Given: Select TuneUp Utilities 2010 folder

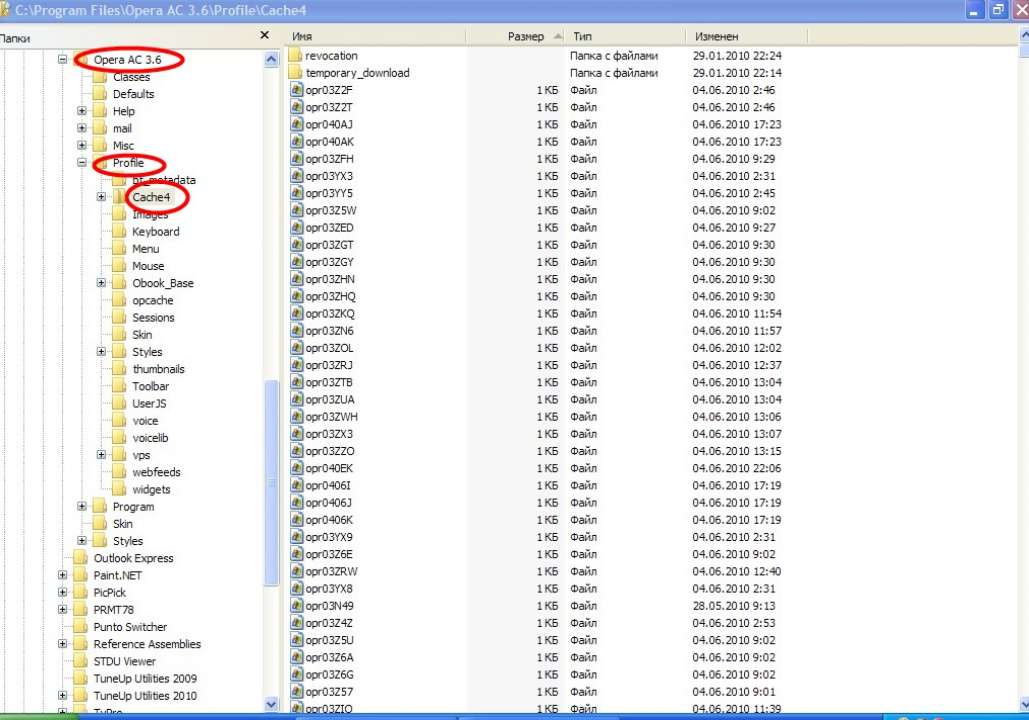Looking at the screenshot, I should tap(145, 695).
